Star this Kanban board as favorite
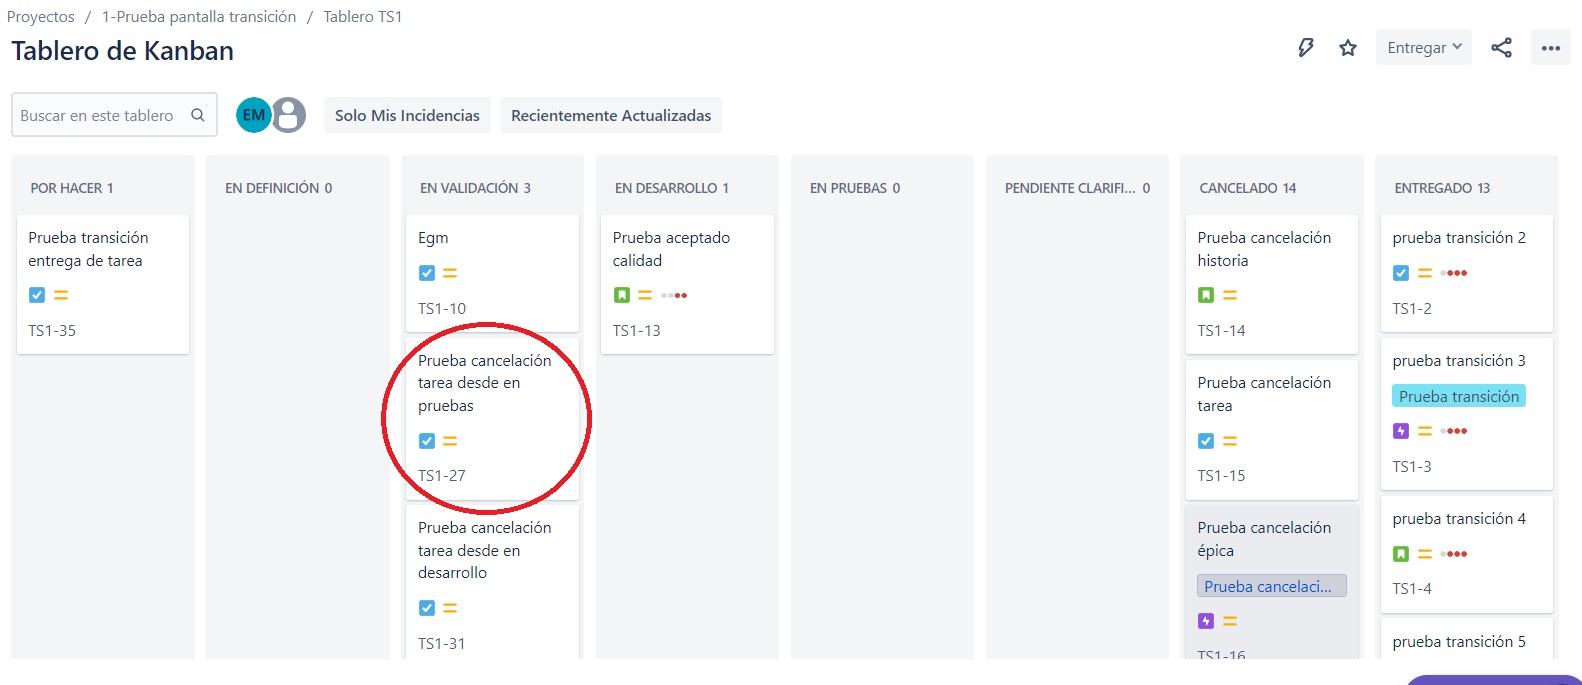 click(1348, 48)
